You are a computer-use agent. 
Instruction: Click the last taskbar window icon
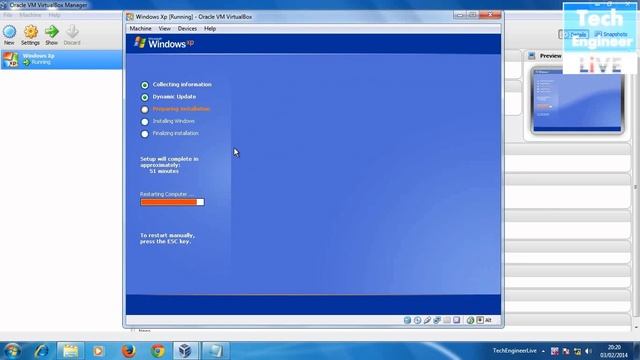tap(215, 351)
